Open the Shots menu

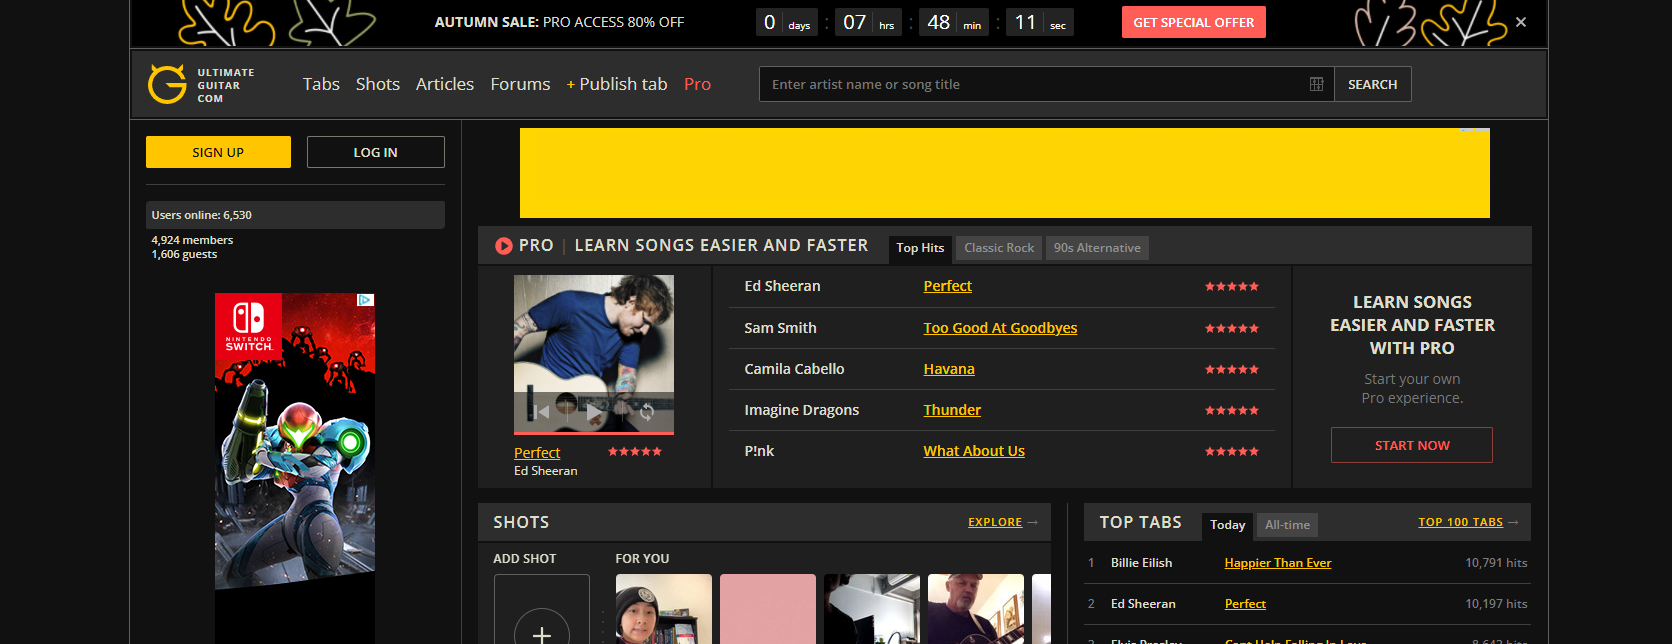pos(378,84)
